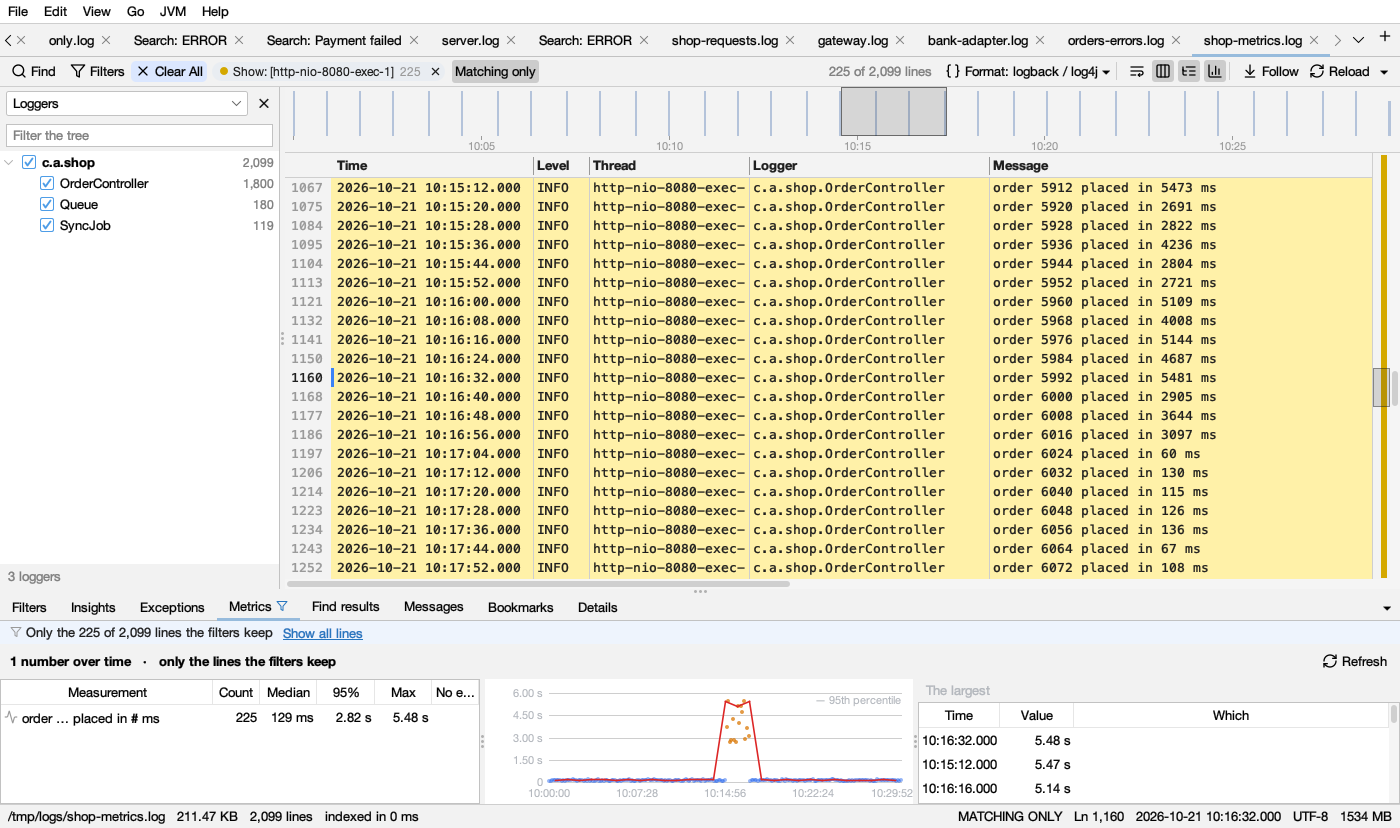Toggle the Matching only mode

coord(495,71)
